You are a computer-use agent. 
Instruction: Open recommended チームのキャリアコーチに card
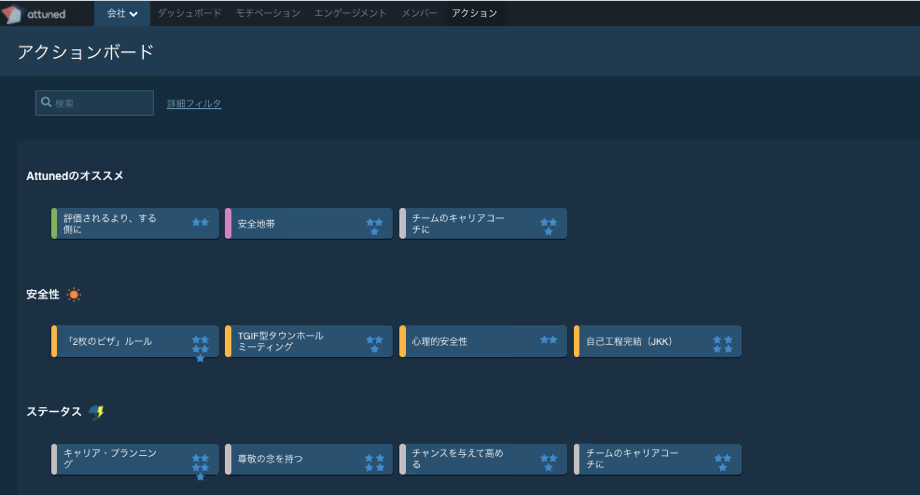click(483, 223)
